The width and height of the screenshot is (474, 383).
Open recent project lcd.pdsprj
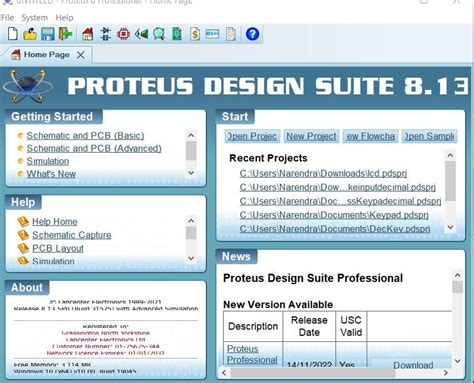click(323, 173)
